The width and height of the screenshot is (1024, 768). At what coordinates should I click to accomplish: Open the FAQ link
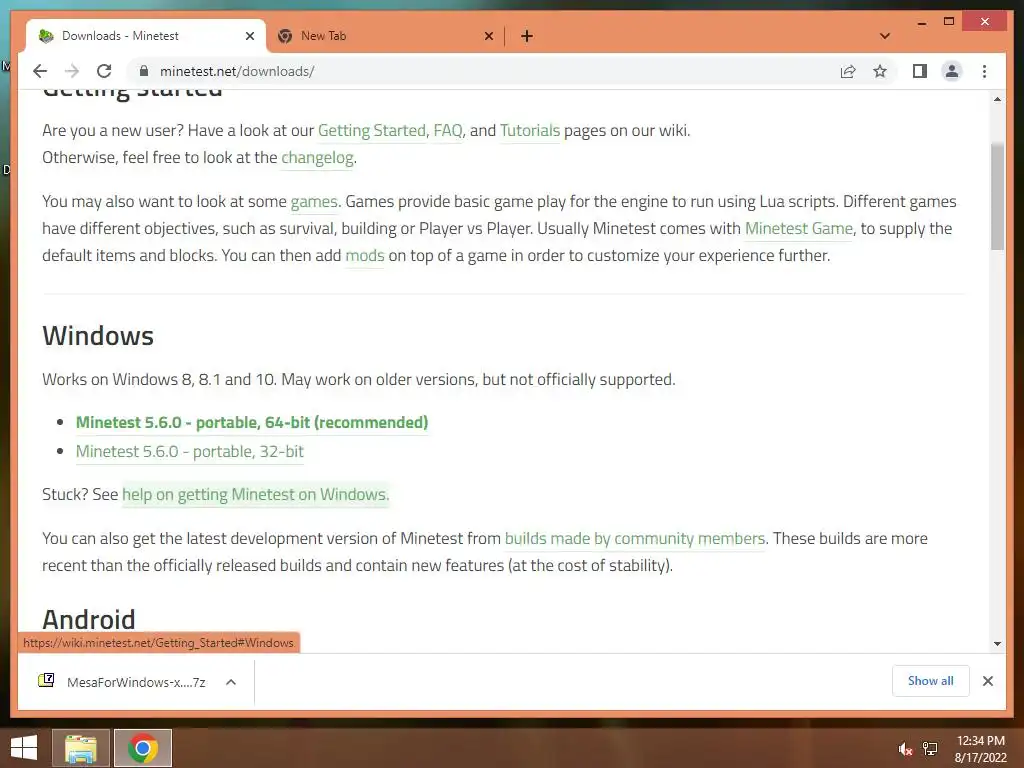447,131
